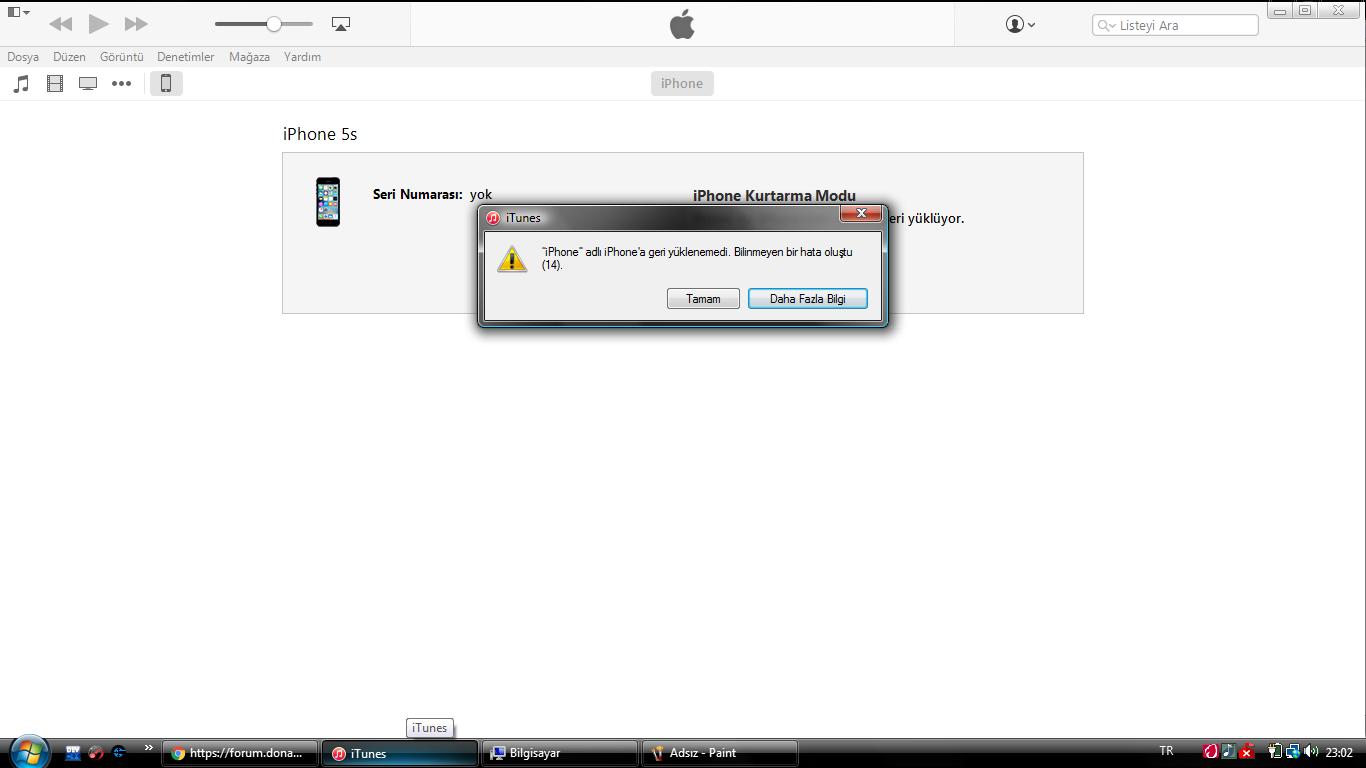Click the blue round quick launch icon
This screenshot has height=768, width=1366.
tap(119, 753)
